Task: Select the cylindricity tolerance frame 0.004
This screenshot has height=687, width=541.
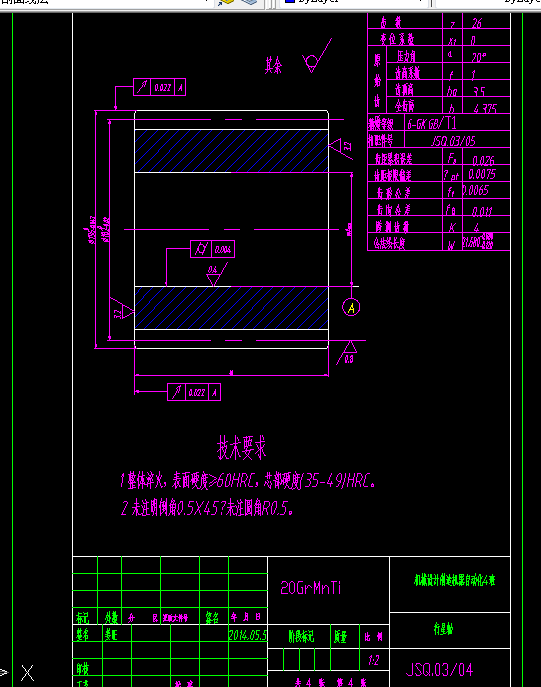Action: click(x=212, y=249)
